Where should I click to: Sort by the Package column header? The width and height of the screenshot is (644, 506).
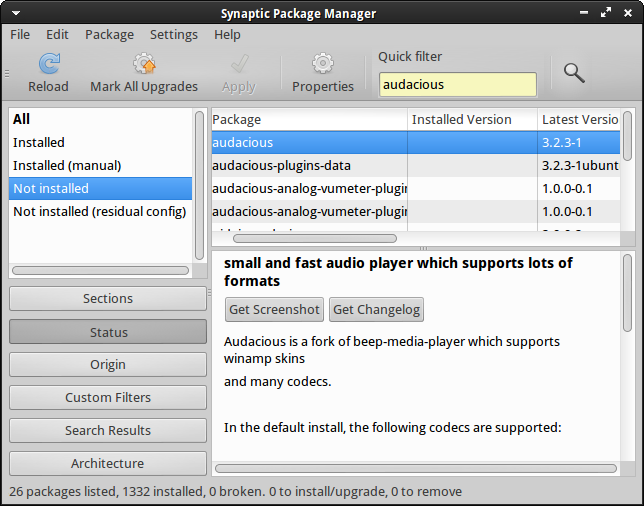click(309, 120)
